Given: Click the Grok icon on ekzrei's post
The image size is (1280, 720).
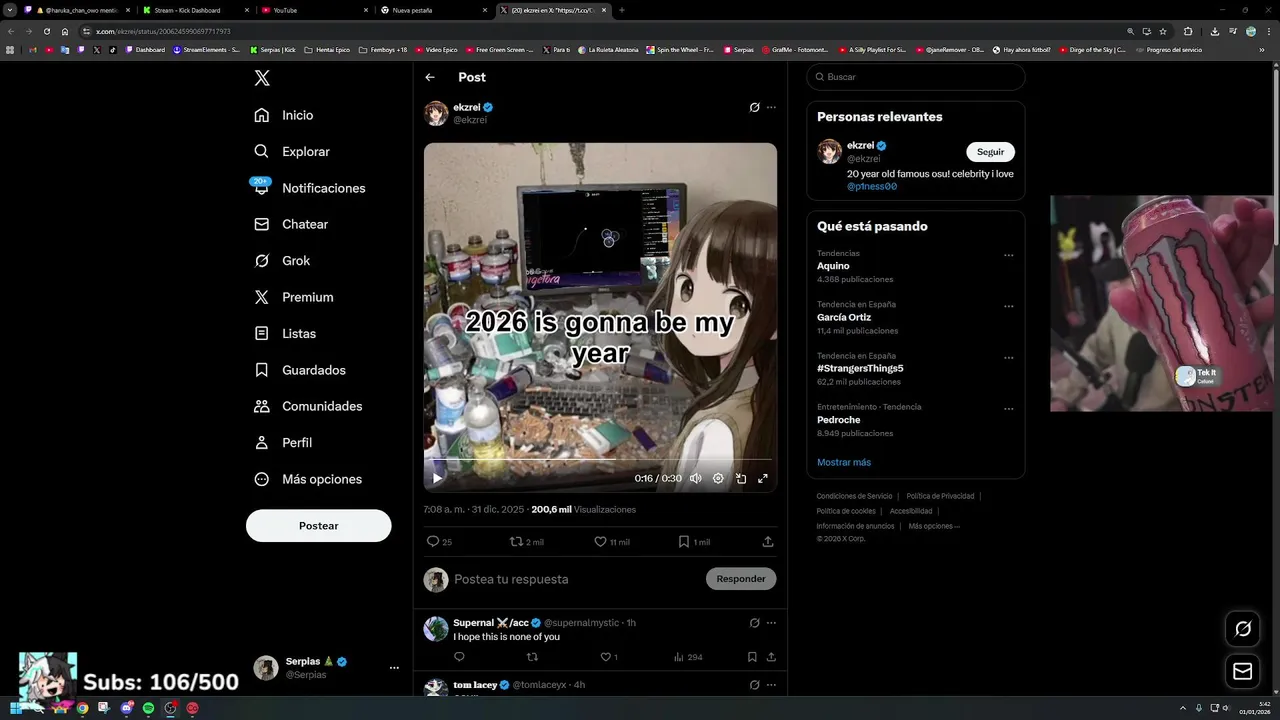Looking at the screenshot, I should [755, 107].
